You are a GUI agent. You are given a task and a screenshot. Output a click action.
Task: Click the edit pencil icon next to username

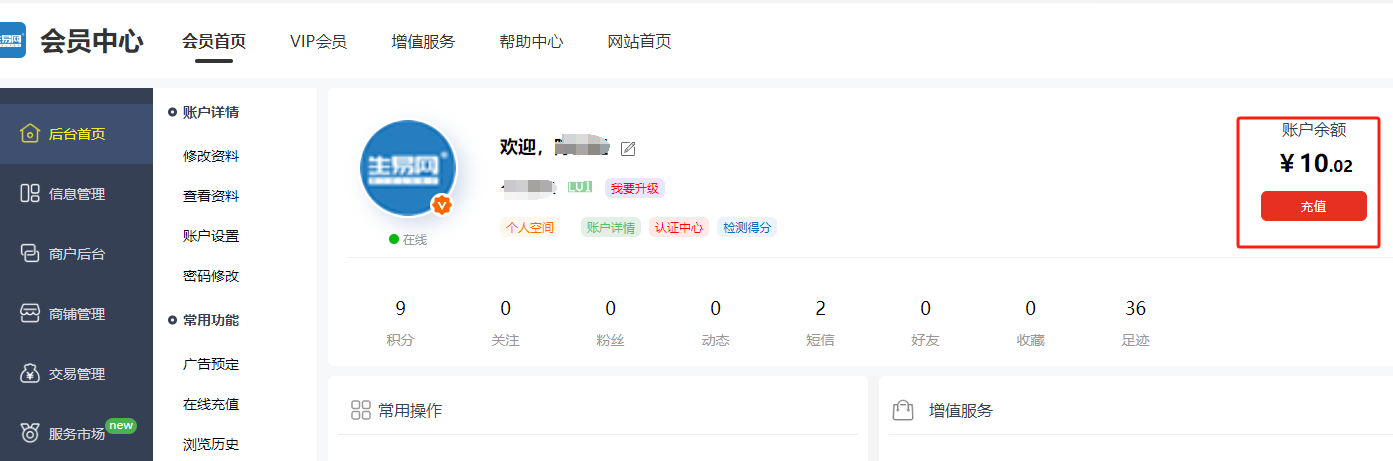click(628, 149)
